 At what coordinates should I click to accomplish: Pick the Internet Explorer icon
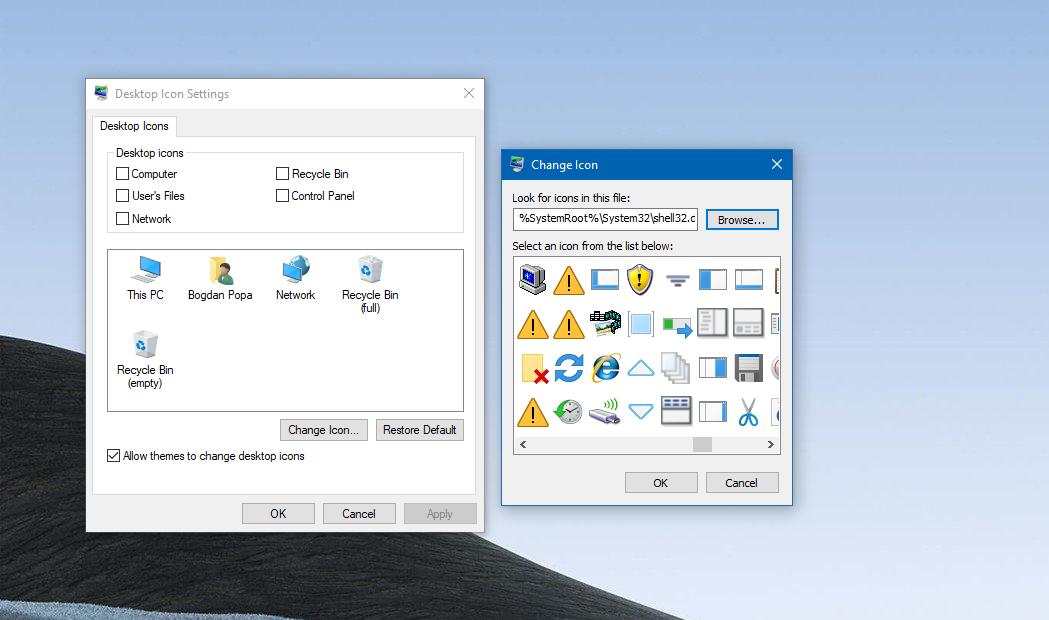605,368
